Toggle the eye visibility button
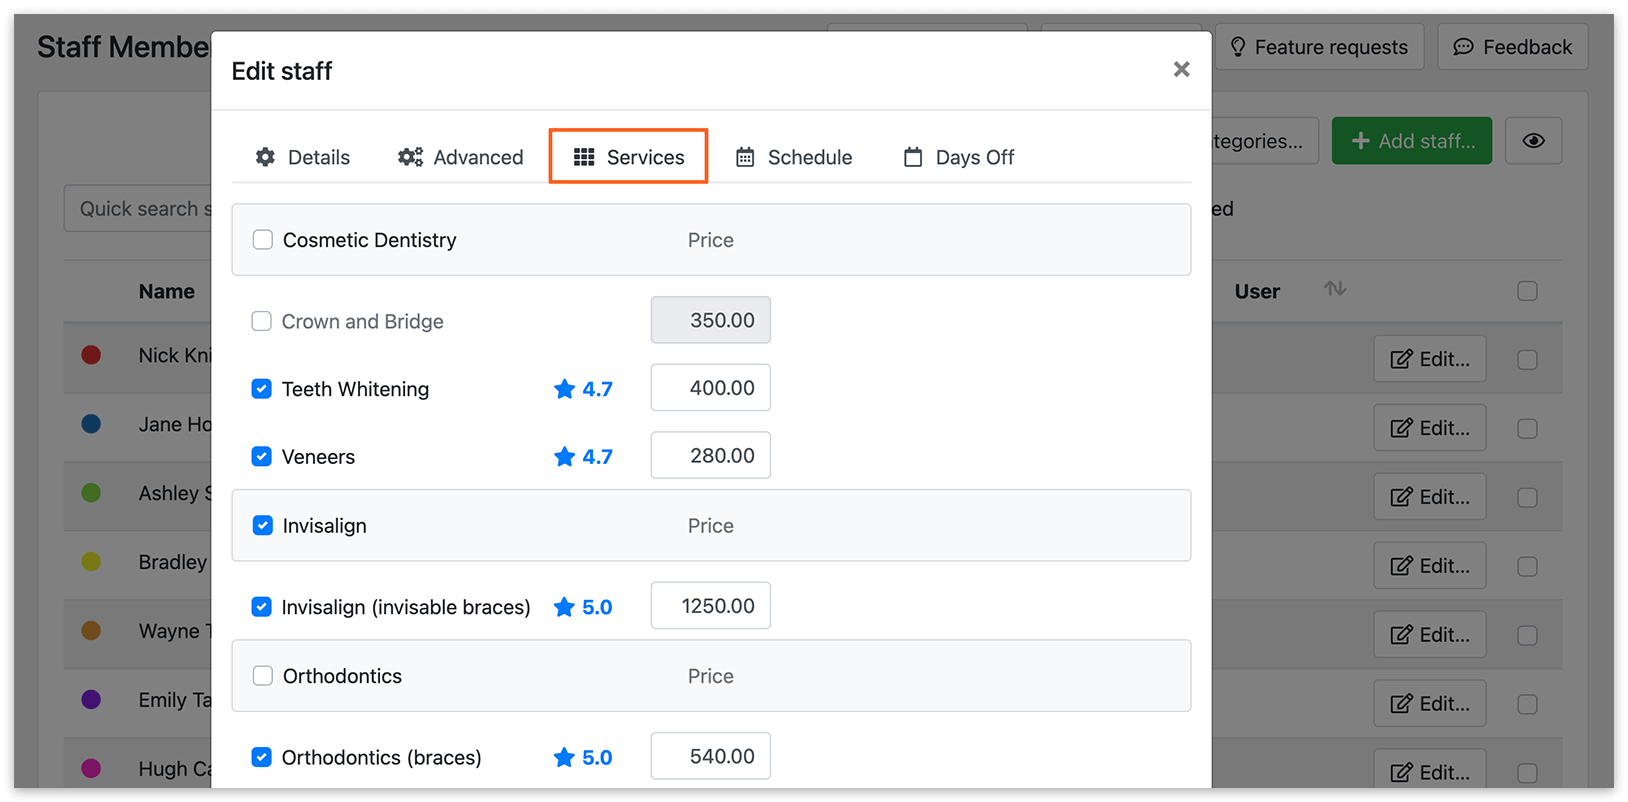Screen dimensions: 1628x802 [x=1533, y=141]
